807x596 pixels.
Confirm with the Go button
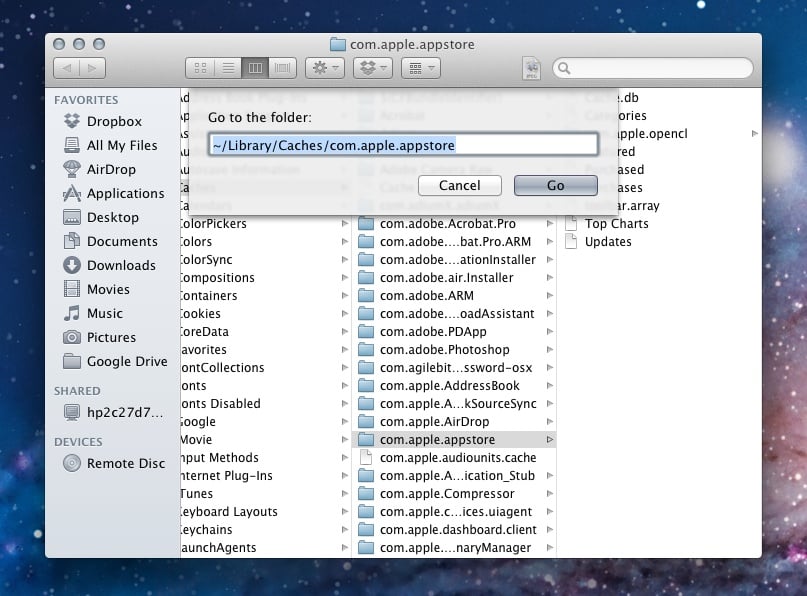pyautogui.click(x=555, y=185)
